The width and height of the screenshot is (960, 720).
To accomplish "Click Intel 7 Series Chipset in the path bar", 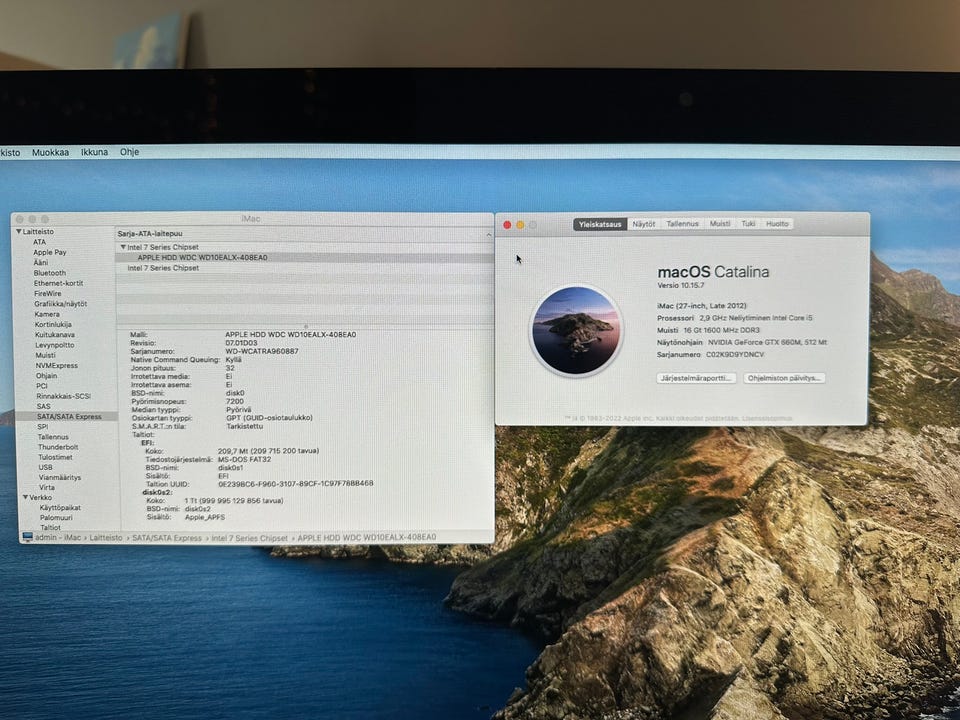I will 249,538.
